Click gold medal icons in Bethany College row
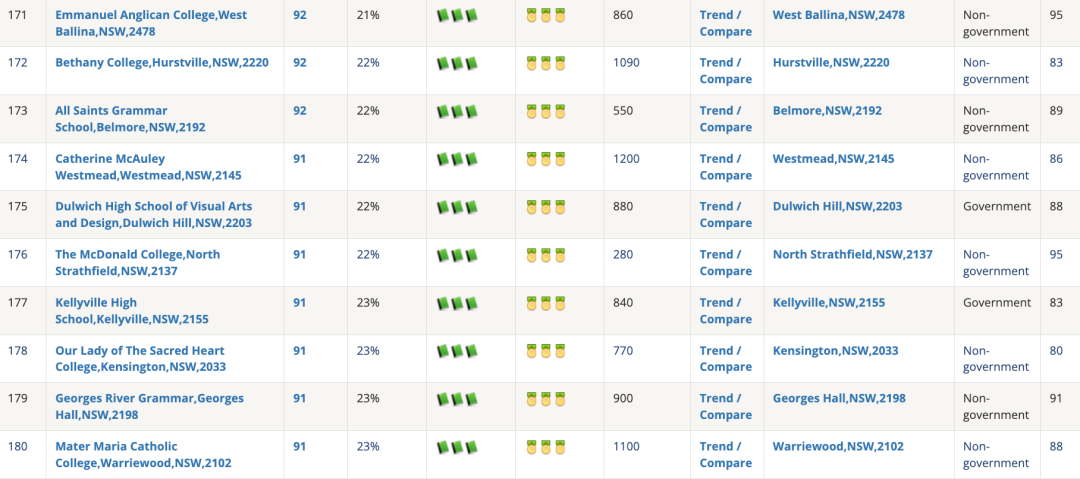 click(x=546, y=63)
